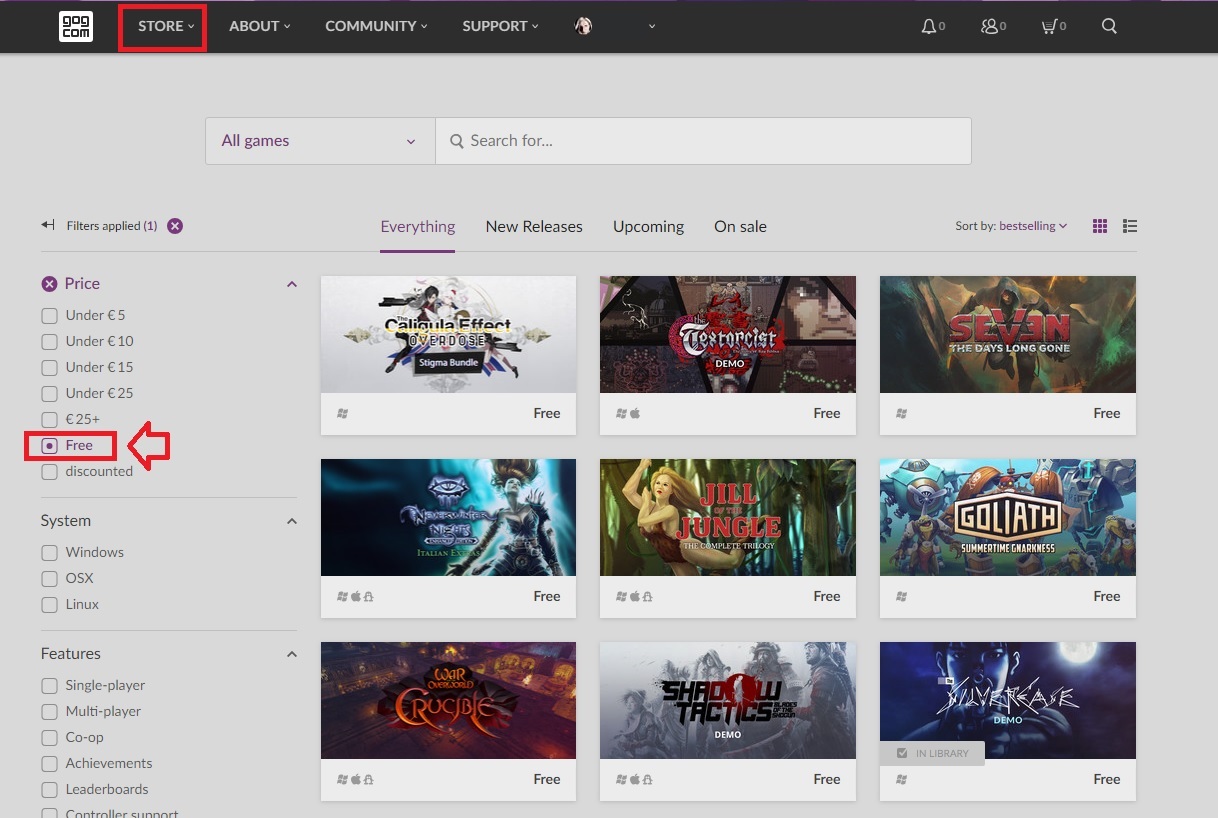Image resolution: width=1218 pixels, height=818 pixels.
Task: Click Apple icon under Testorcist demo card
Action: [x=635, y=413]
